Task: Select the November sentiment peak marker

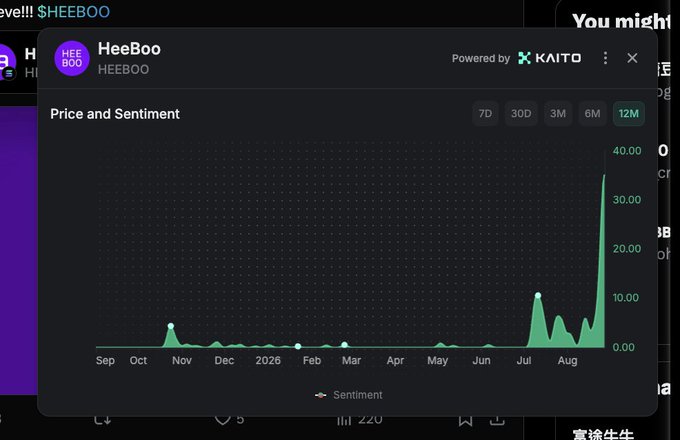Action: point(171,326)
